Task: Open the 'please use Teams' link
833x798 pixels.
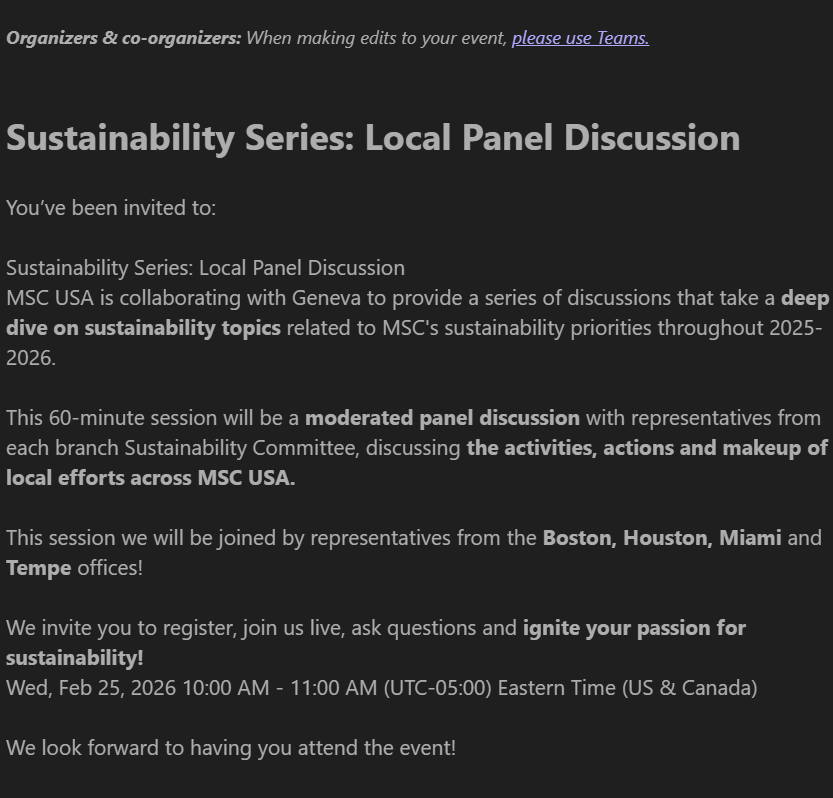Action: click(580, 38)
